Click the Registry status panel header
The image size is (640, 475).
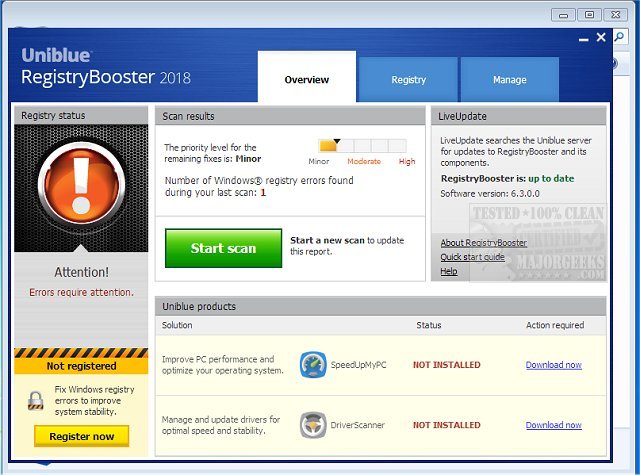pyautogui.click(x=81, y=115)
